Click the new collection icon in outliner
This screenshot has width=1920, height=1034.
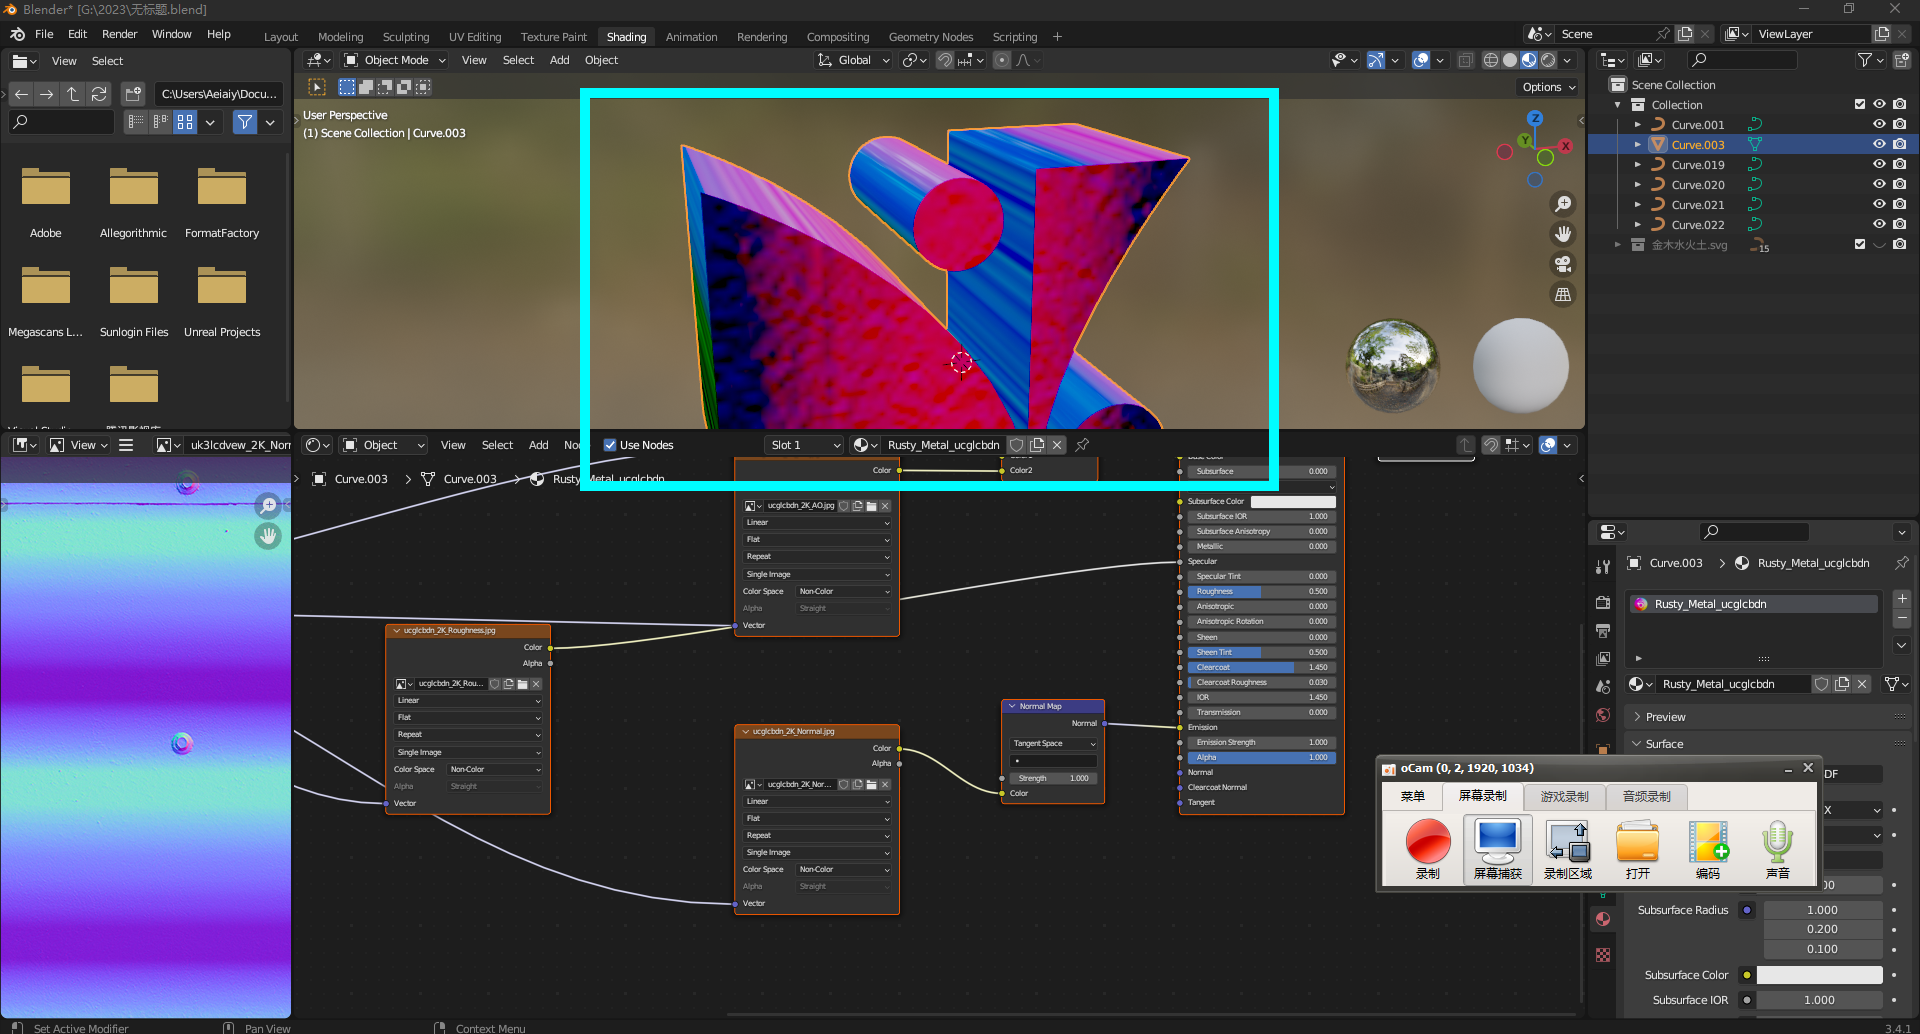pos(1901,60)
